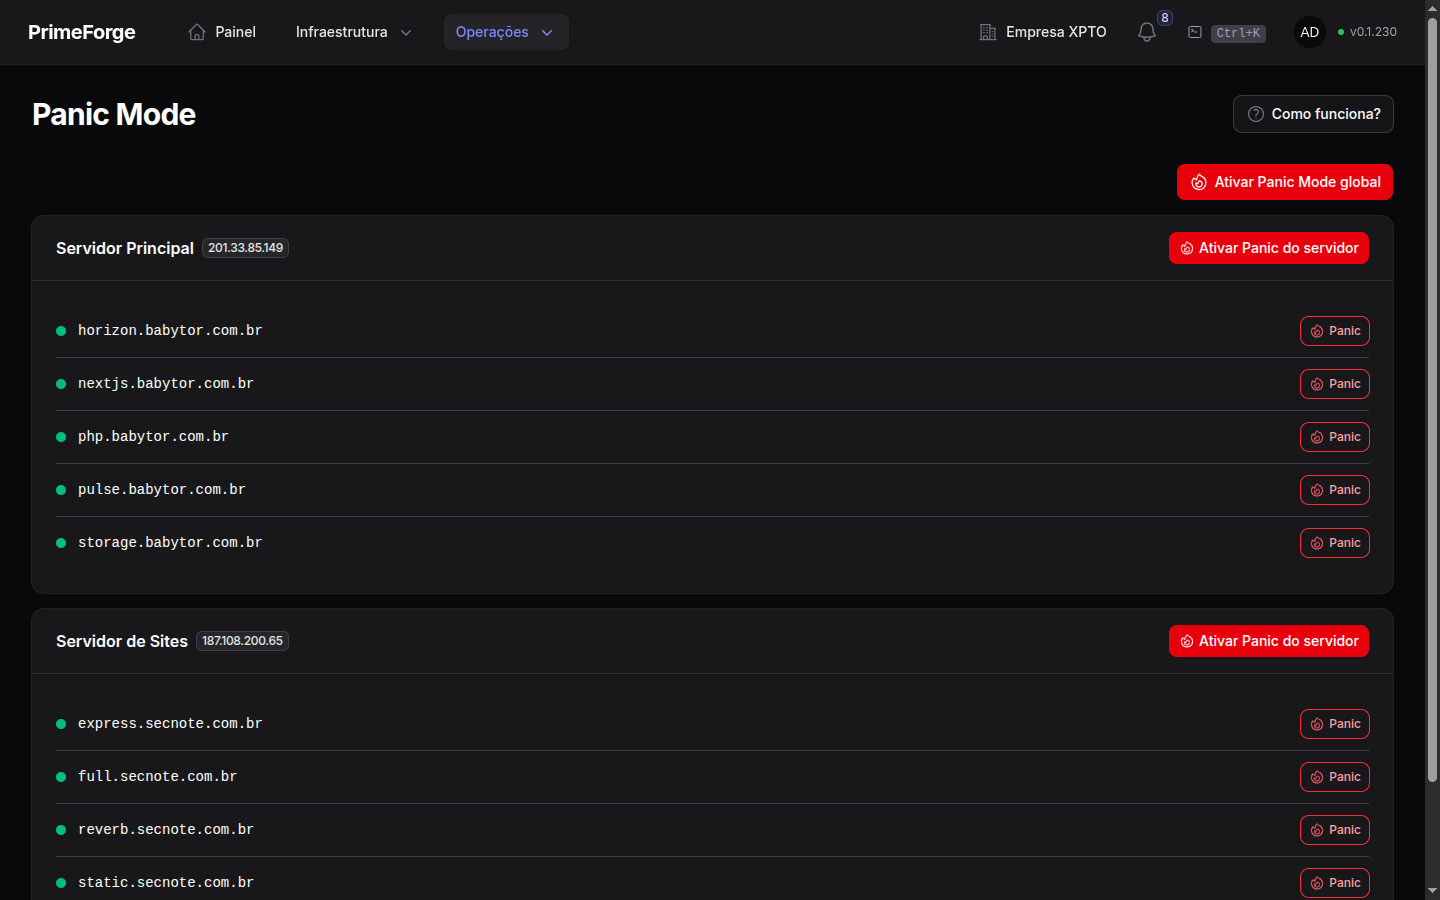Select the reverb.secnote.com.br domain text
The width and height of the screenshot is (1440, 900).
pyautogui.click(x=166, y=829)
